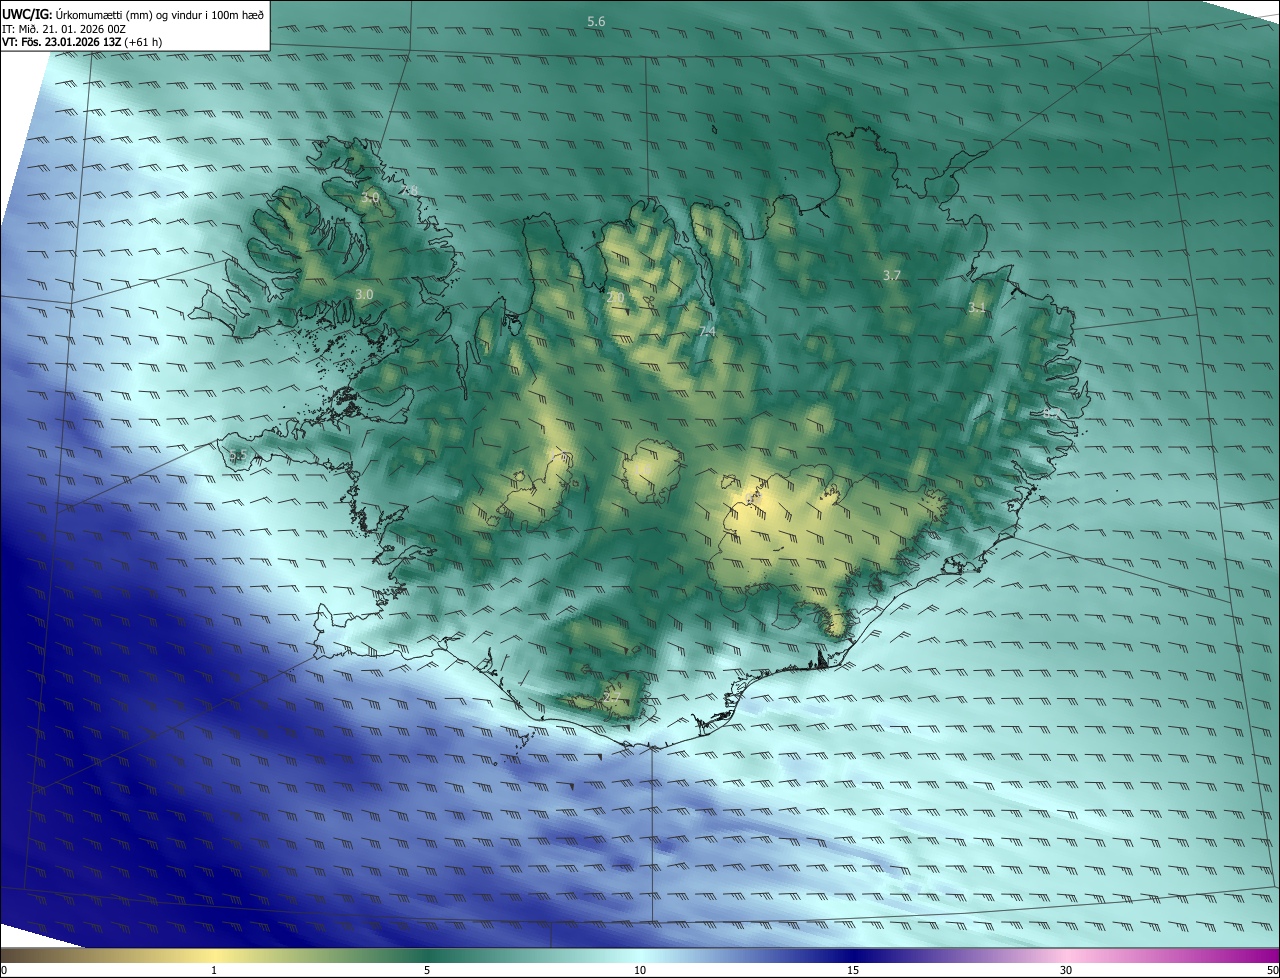Image resolution: width=1280 pixels, height=978 pixels.
Task: Click the 15 tick on the color scale
Action: pyautogui.click(x=853, y=970)
